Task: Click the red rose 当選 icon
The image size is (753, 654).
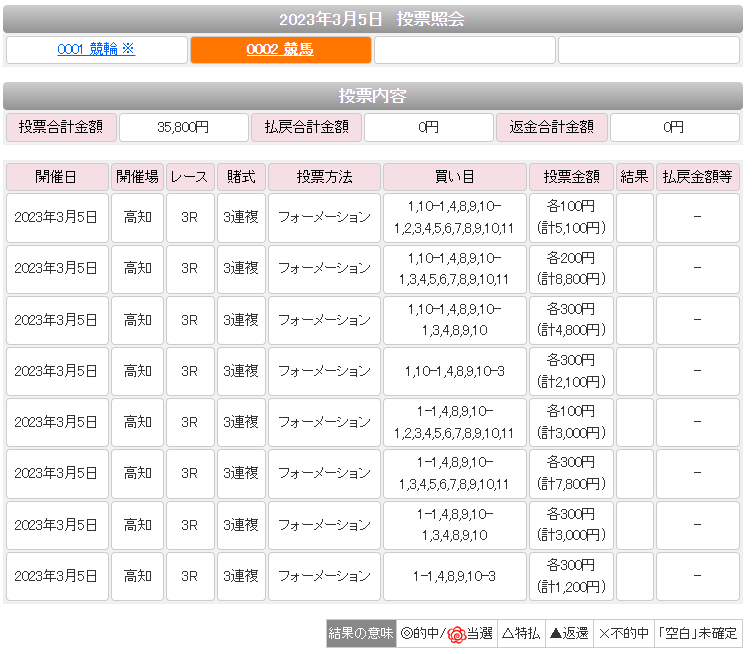Action: click(x=456, y=634)
